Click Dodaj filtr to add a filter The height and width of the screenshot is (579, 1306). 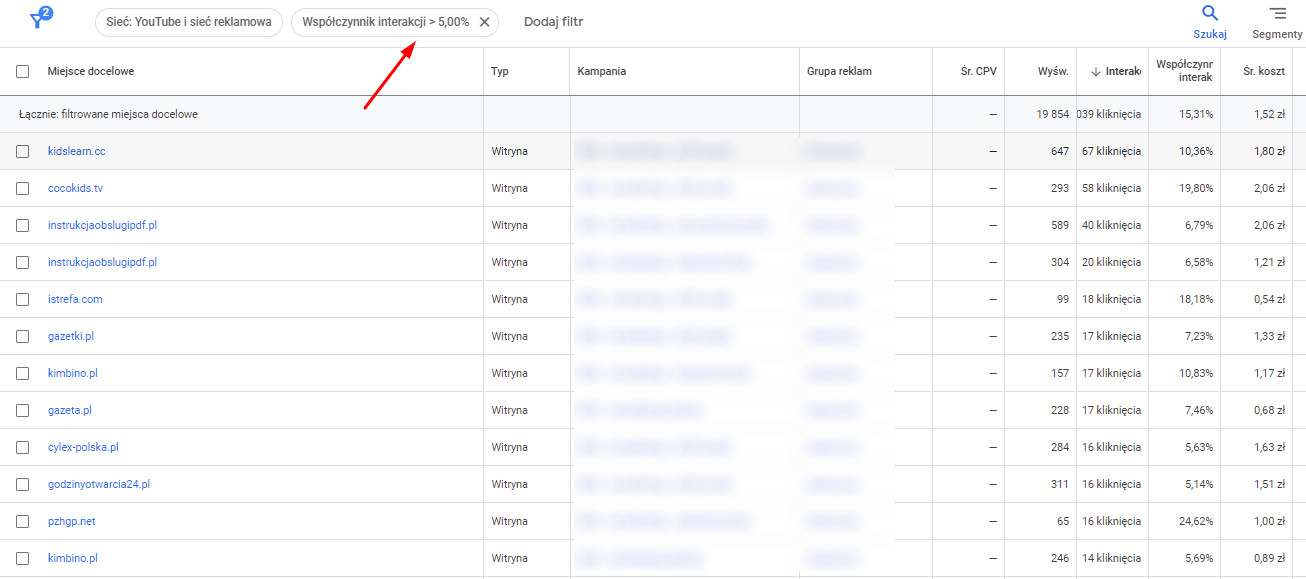coord(553,22)
